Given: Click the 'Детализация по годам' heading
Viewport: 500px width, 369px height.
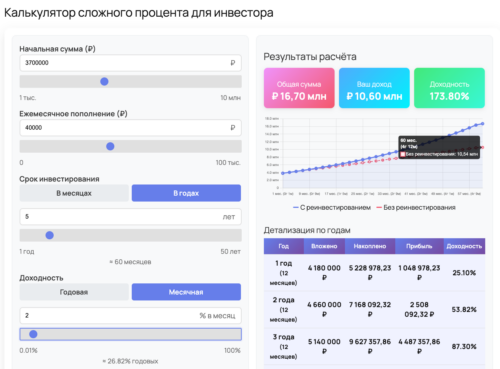Looking at the screenshot, I should (307, 230).
